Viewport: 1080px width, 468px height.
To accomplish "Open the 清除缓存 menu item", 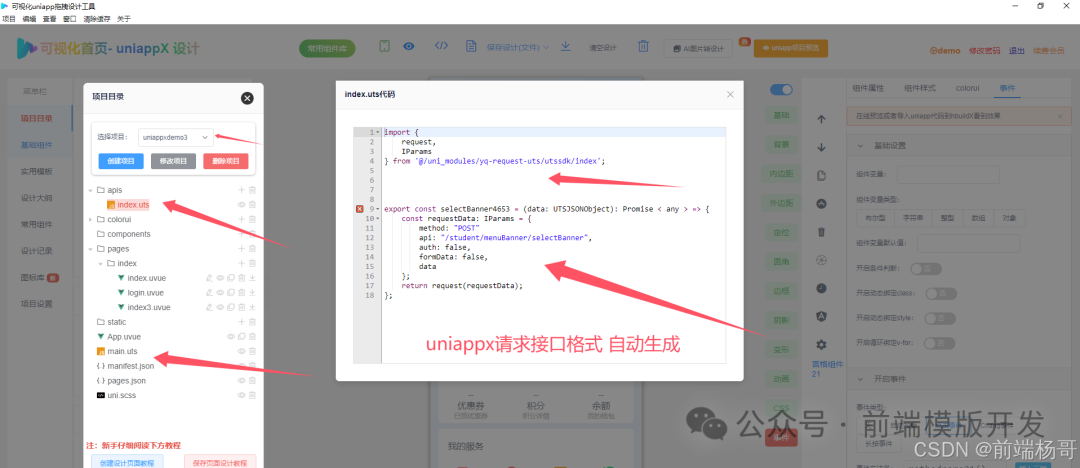I will pos(96,19).
